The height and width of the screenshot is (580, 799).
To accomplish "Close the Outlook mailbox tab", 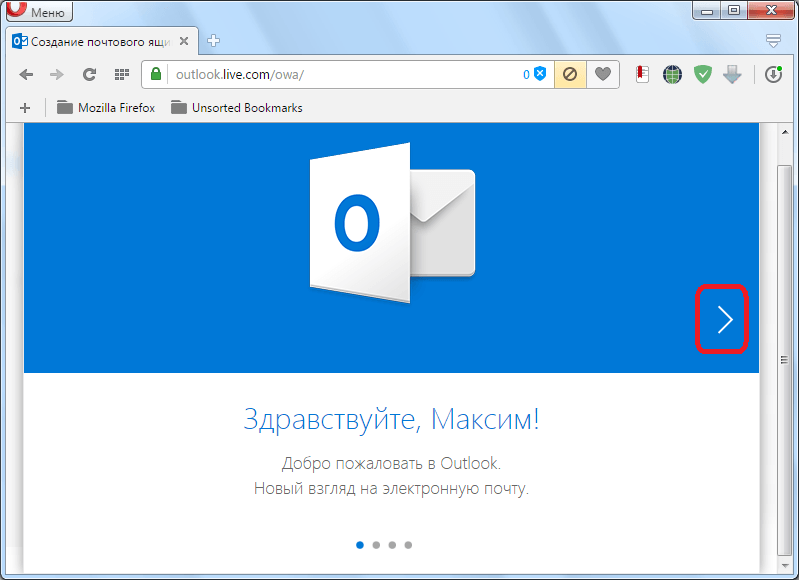I will point(184,41).
